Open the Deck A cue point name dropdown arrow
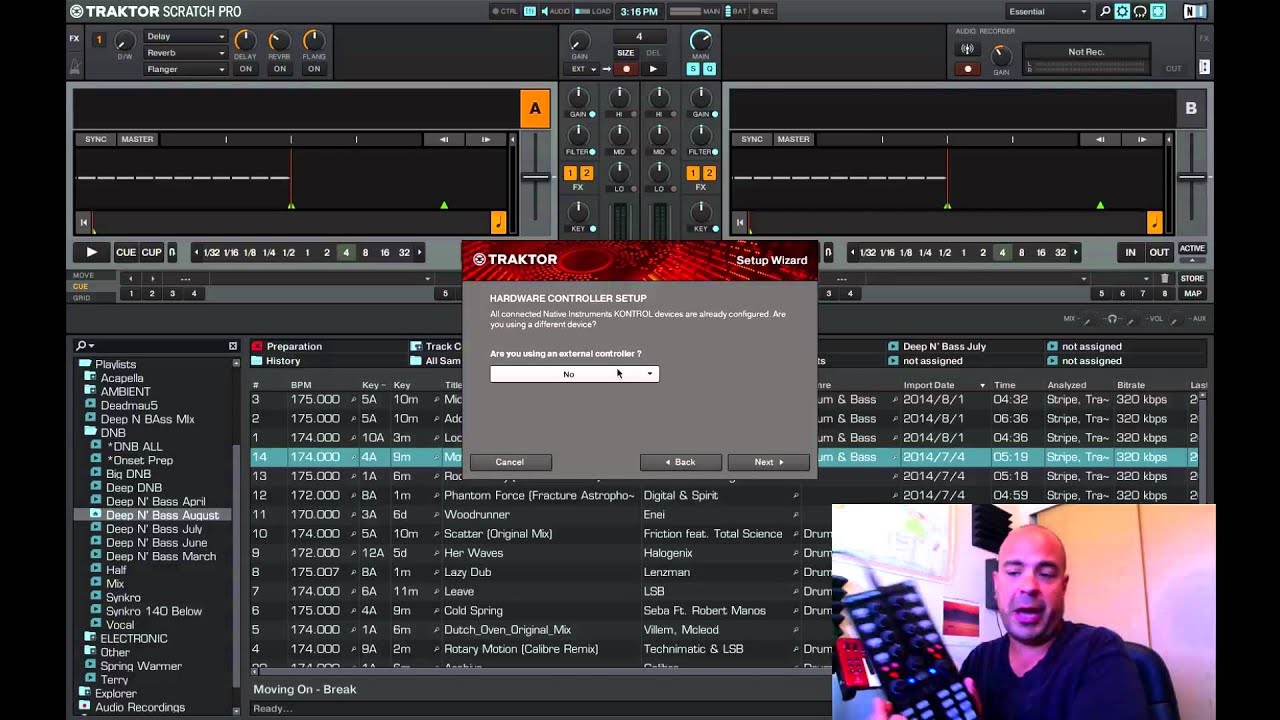The height and width of the screenshot is (720, 1280). pyautogui.click(x=428, y=279)
